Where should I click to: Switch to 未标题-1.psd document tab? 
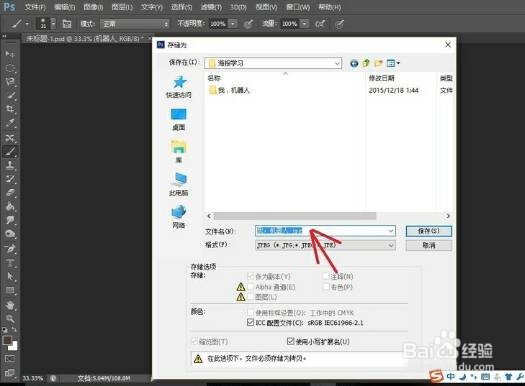pos(85,39)
